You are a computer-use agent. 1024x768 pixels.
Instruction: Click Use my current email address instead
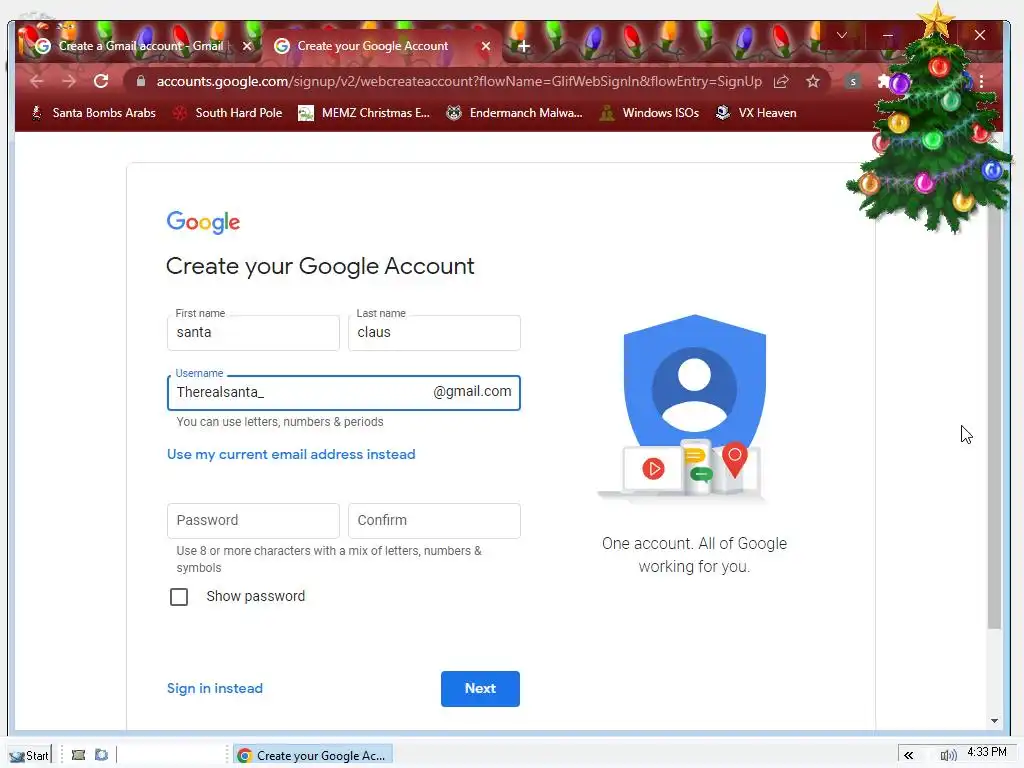(x=291, y=455)
